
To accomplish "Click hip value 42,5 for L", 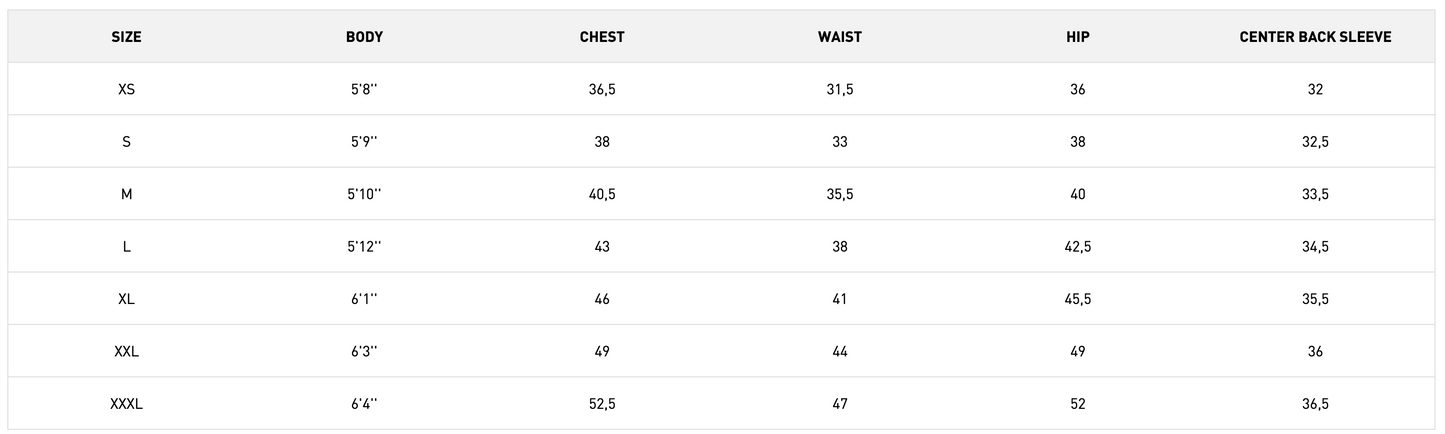I will (x=1077, y=246).
